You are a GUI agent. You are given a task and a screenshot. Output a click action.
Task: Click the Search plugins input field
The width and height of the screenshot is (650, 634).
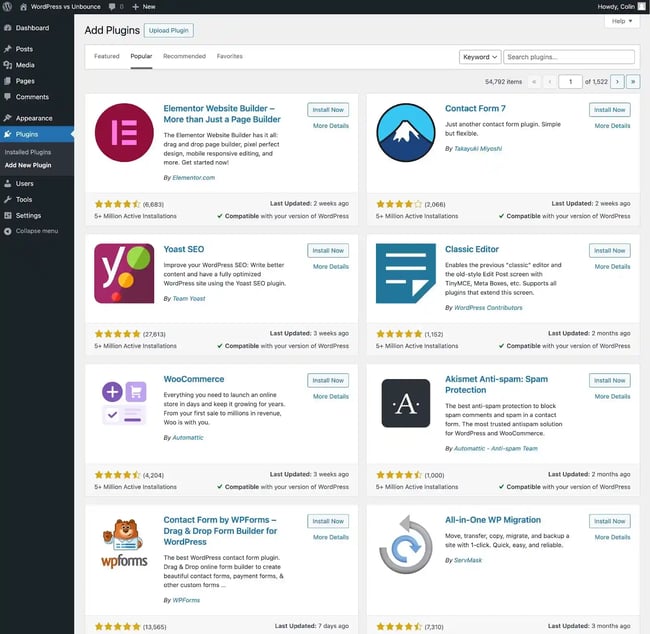click(569, 57)
